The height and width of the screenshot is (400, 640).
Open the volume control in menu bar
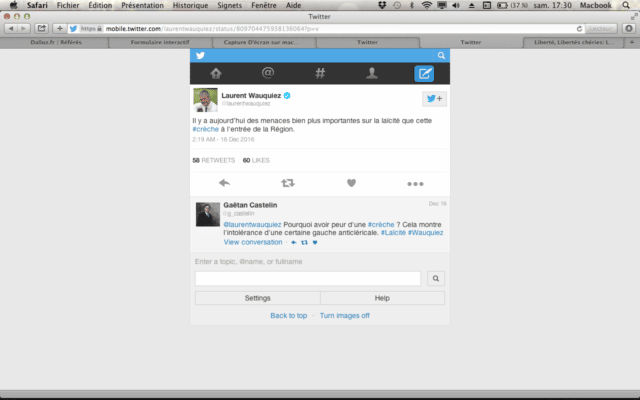click(x=456, y=5)
